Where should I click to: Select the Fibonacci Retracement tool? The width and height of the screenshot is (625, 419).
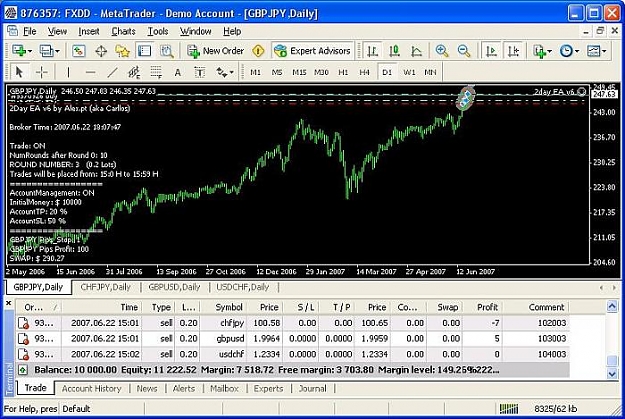(156, 72)
